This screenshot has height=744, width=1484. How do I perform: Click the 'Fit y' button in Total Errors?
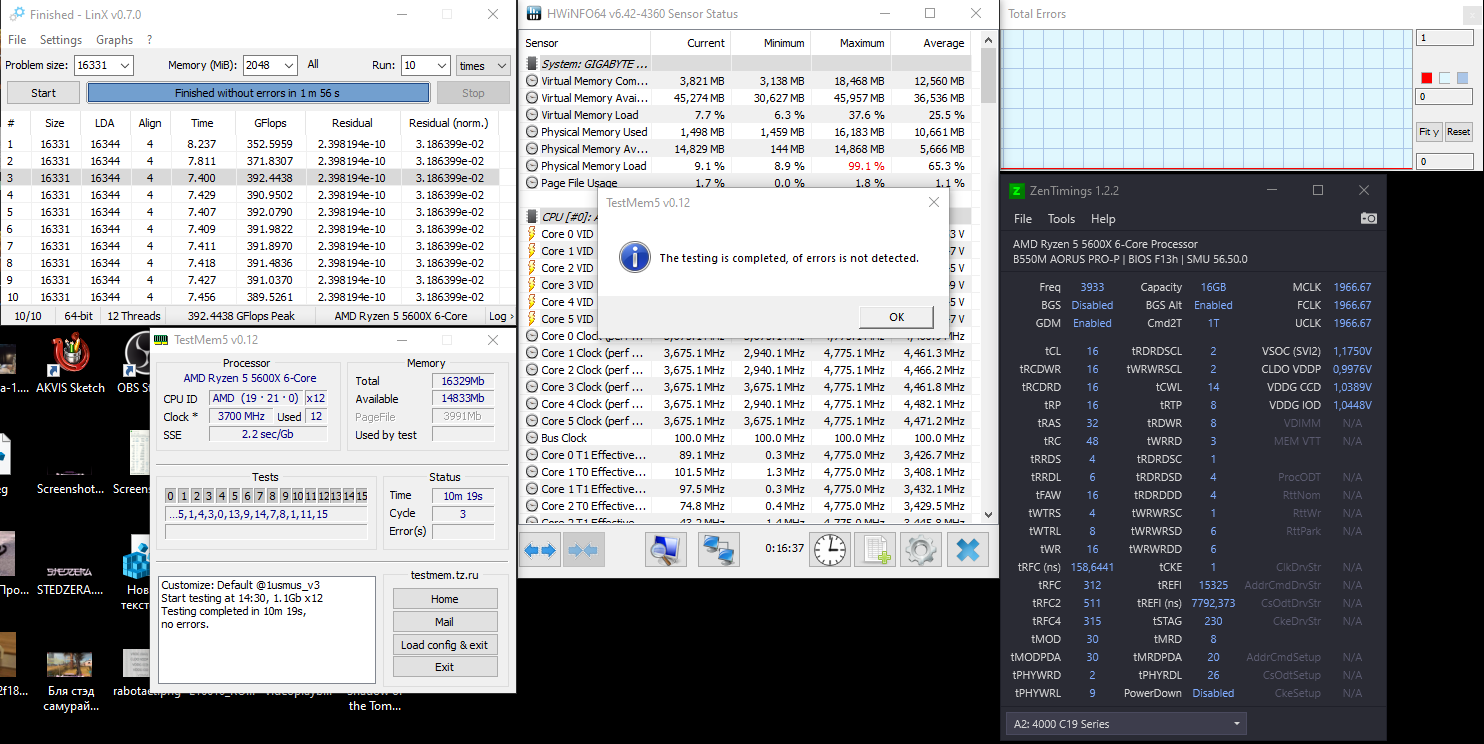1429,132
